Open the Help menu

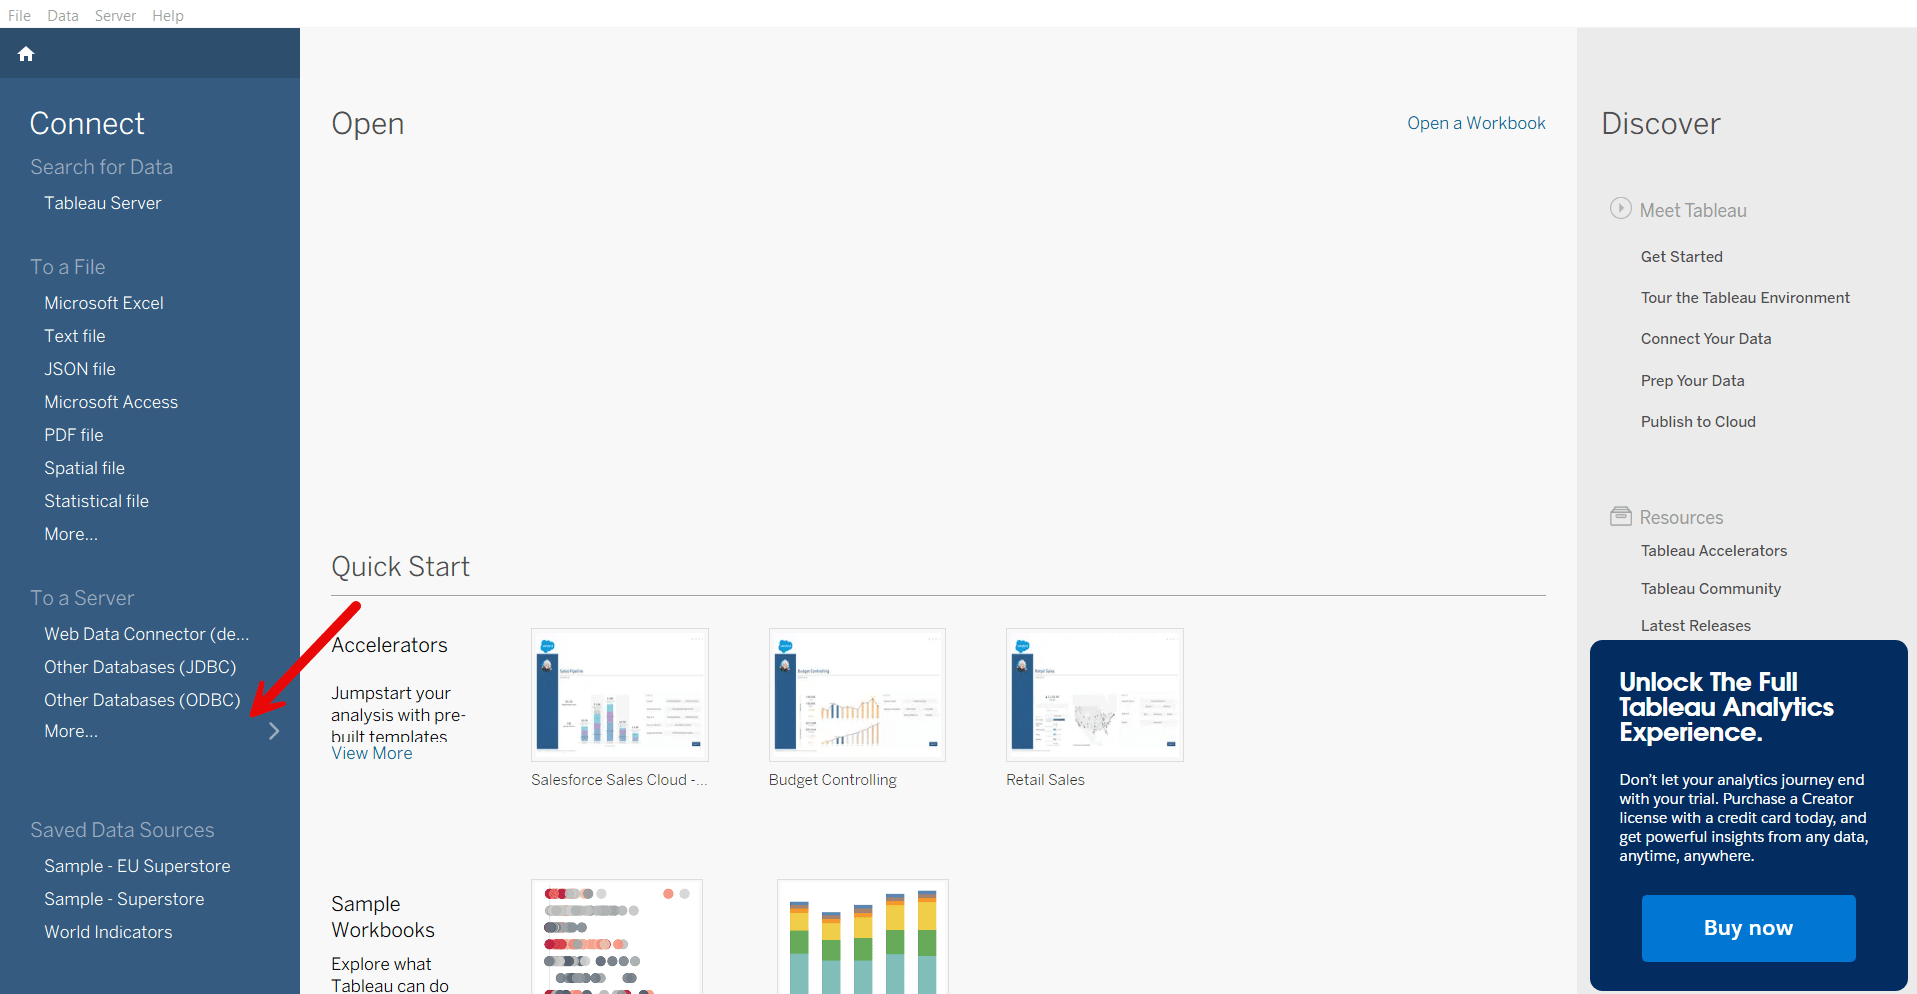[x=167, y=15]
